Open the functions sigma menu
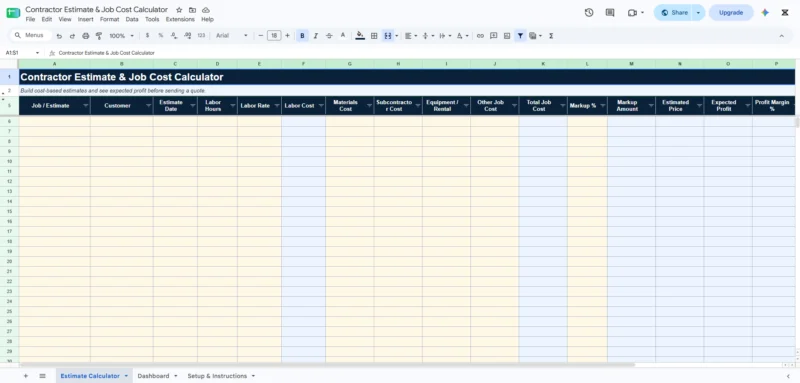 click(551, 36)
